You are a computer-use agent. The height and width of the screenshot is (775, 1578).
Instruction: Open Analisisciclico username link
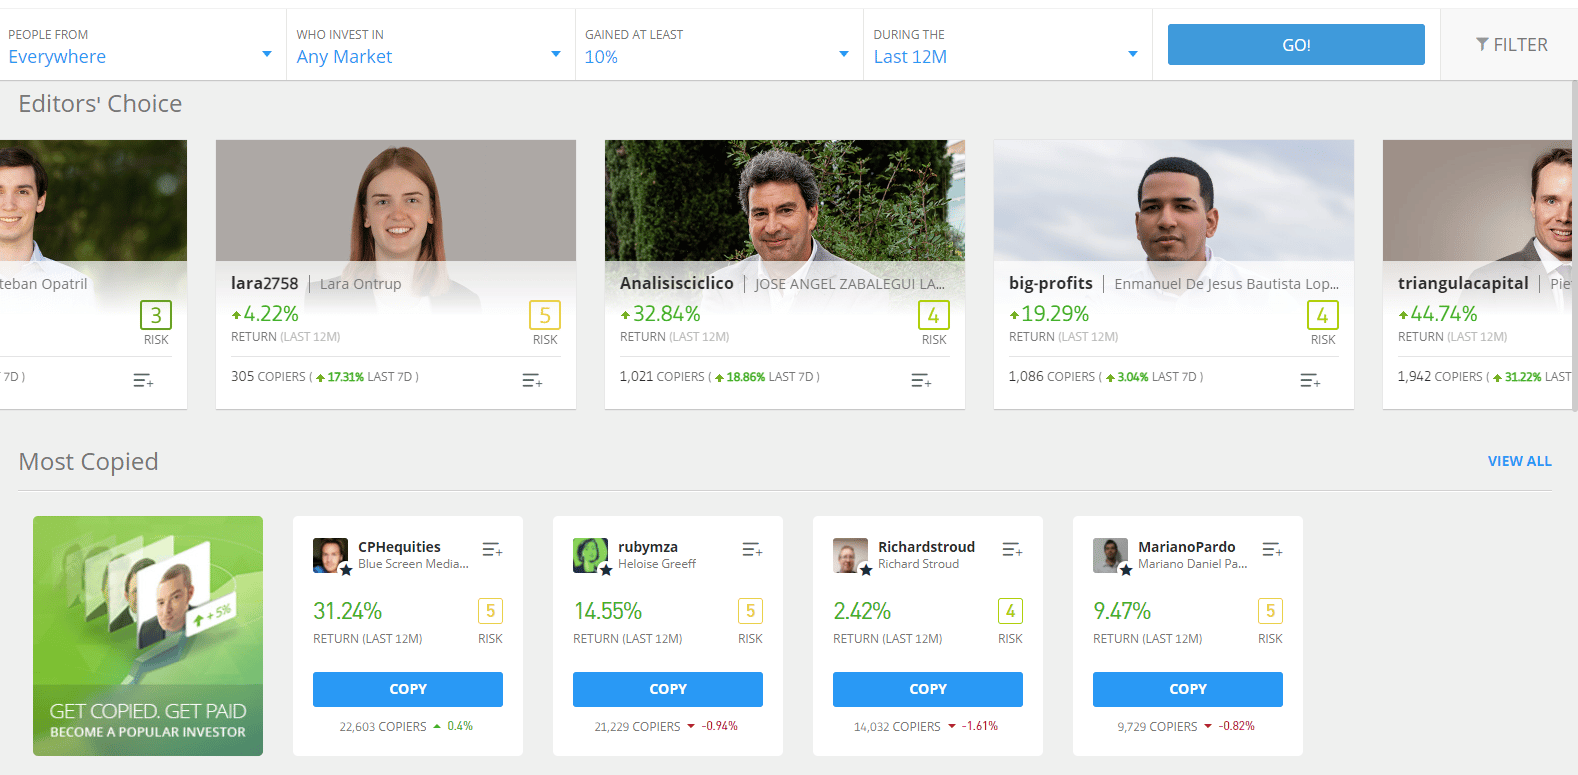click(677, 283)
